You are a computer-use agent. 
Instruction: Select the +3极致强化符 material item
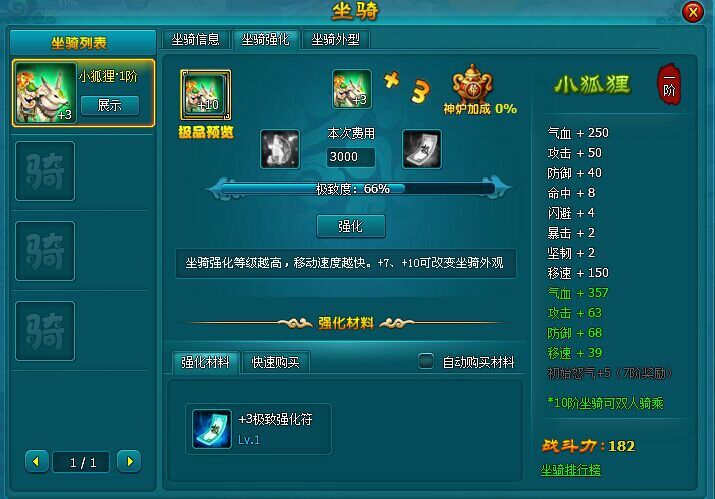258,429
